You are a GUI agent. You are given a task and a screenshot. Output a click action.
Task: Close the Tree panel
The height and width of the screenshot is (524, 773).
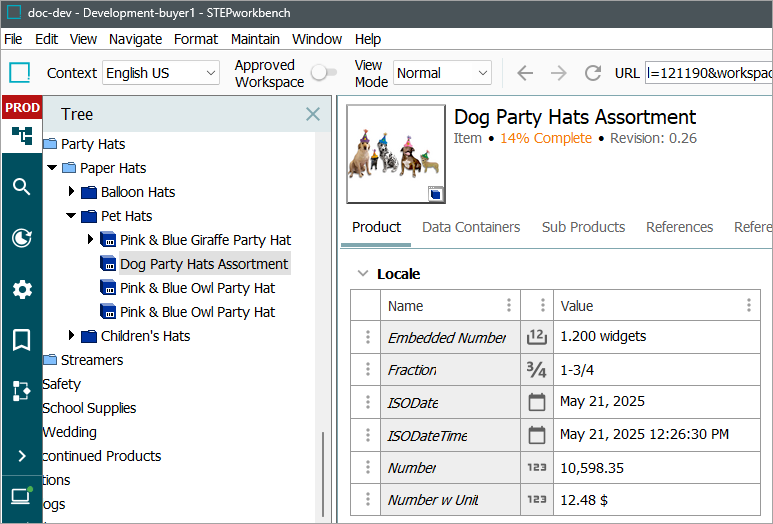pyautogui.click(x=313, y=114)
